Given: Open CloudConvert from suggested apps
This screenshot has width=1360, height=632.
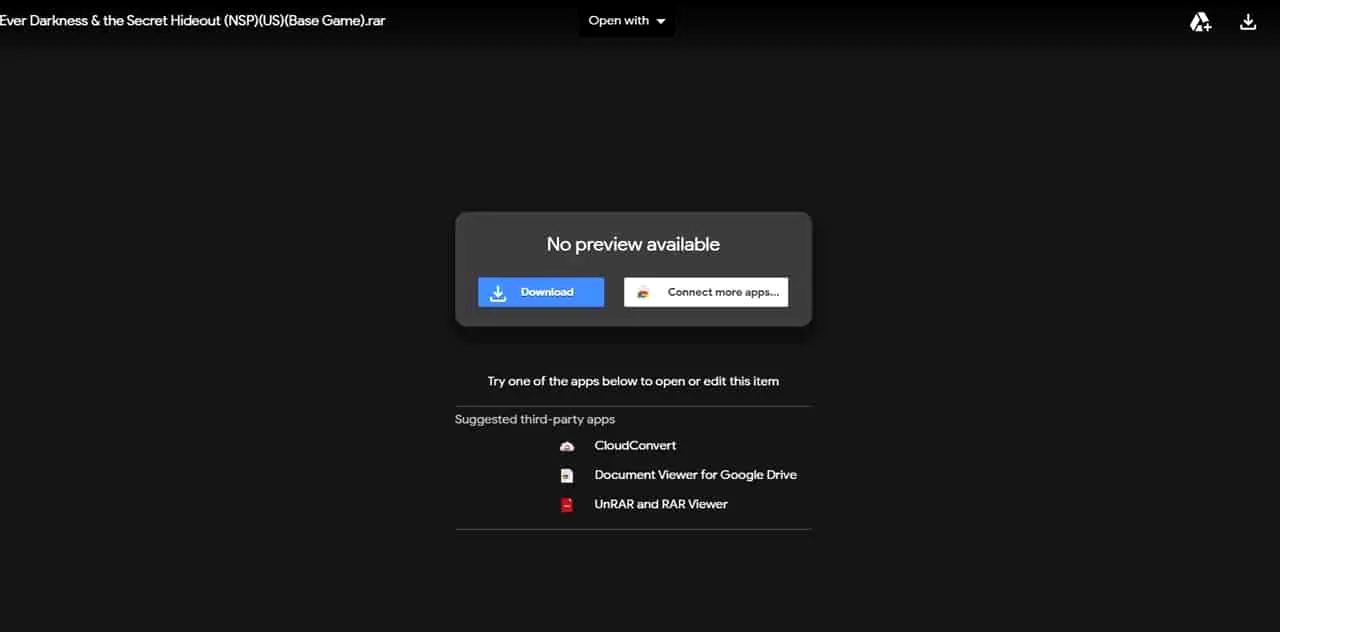Looking at the screenshot, I should (635, 446).
